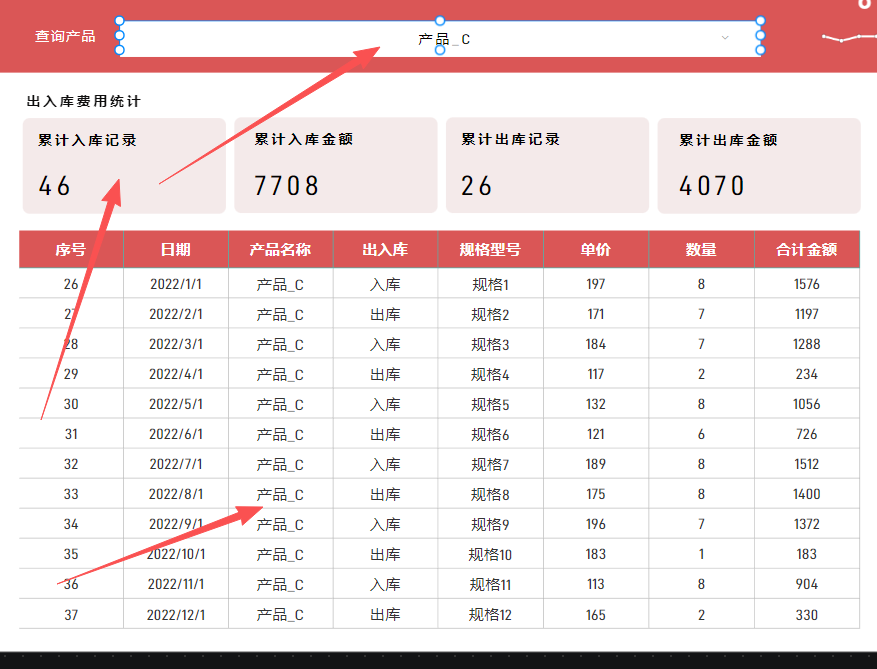Viewport: 877px width, 669px height.
Task: Select the 2022/12/1 date cell
Action: click(x=175, y=615)
